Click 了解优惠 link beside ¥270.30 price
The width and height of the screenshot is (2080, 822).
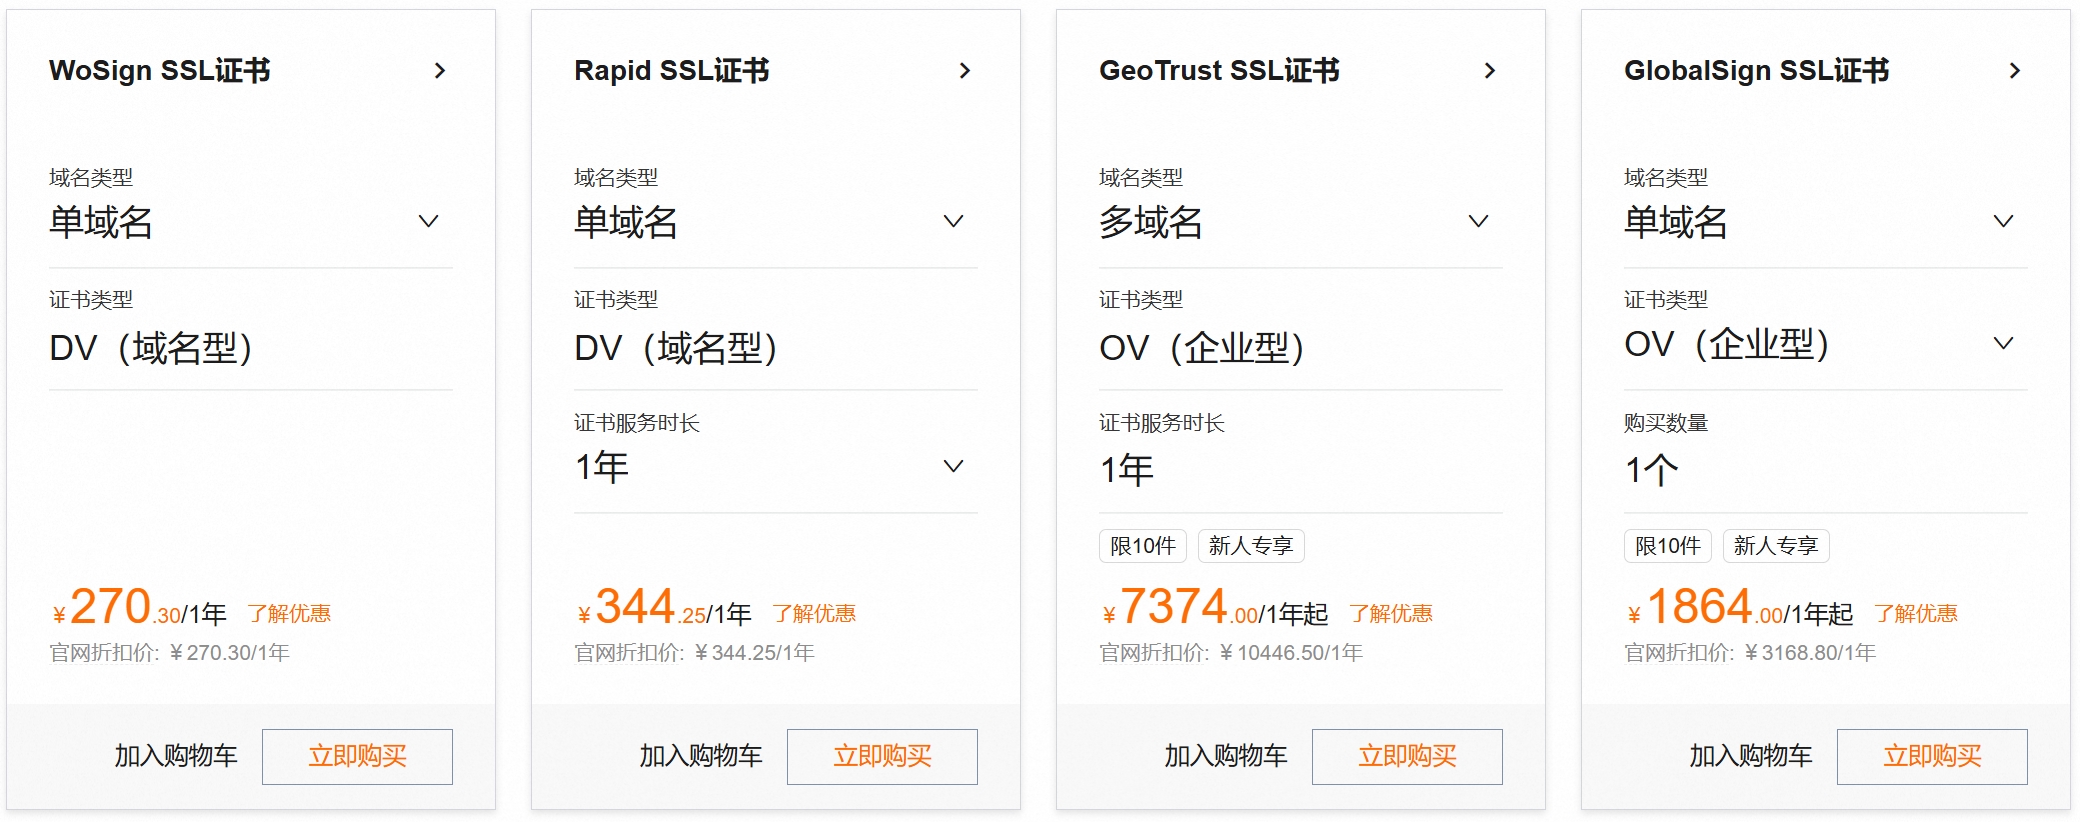[x=289, y=613]
